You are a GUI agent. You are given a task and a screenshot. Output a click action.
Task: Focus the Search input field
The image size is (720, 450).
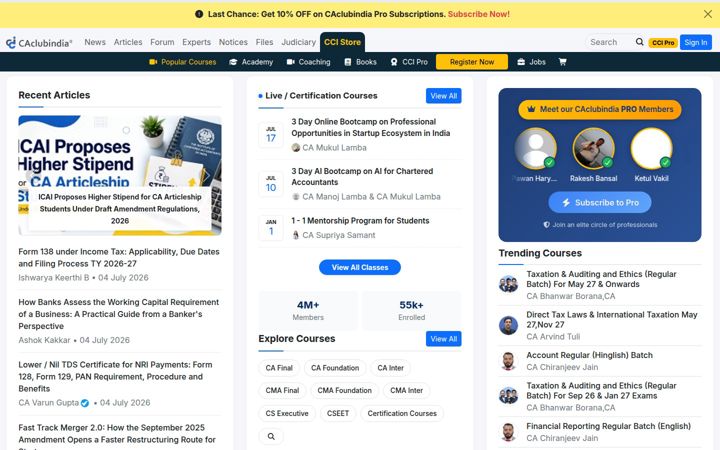click(610, 42)
